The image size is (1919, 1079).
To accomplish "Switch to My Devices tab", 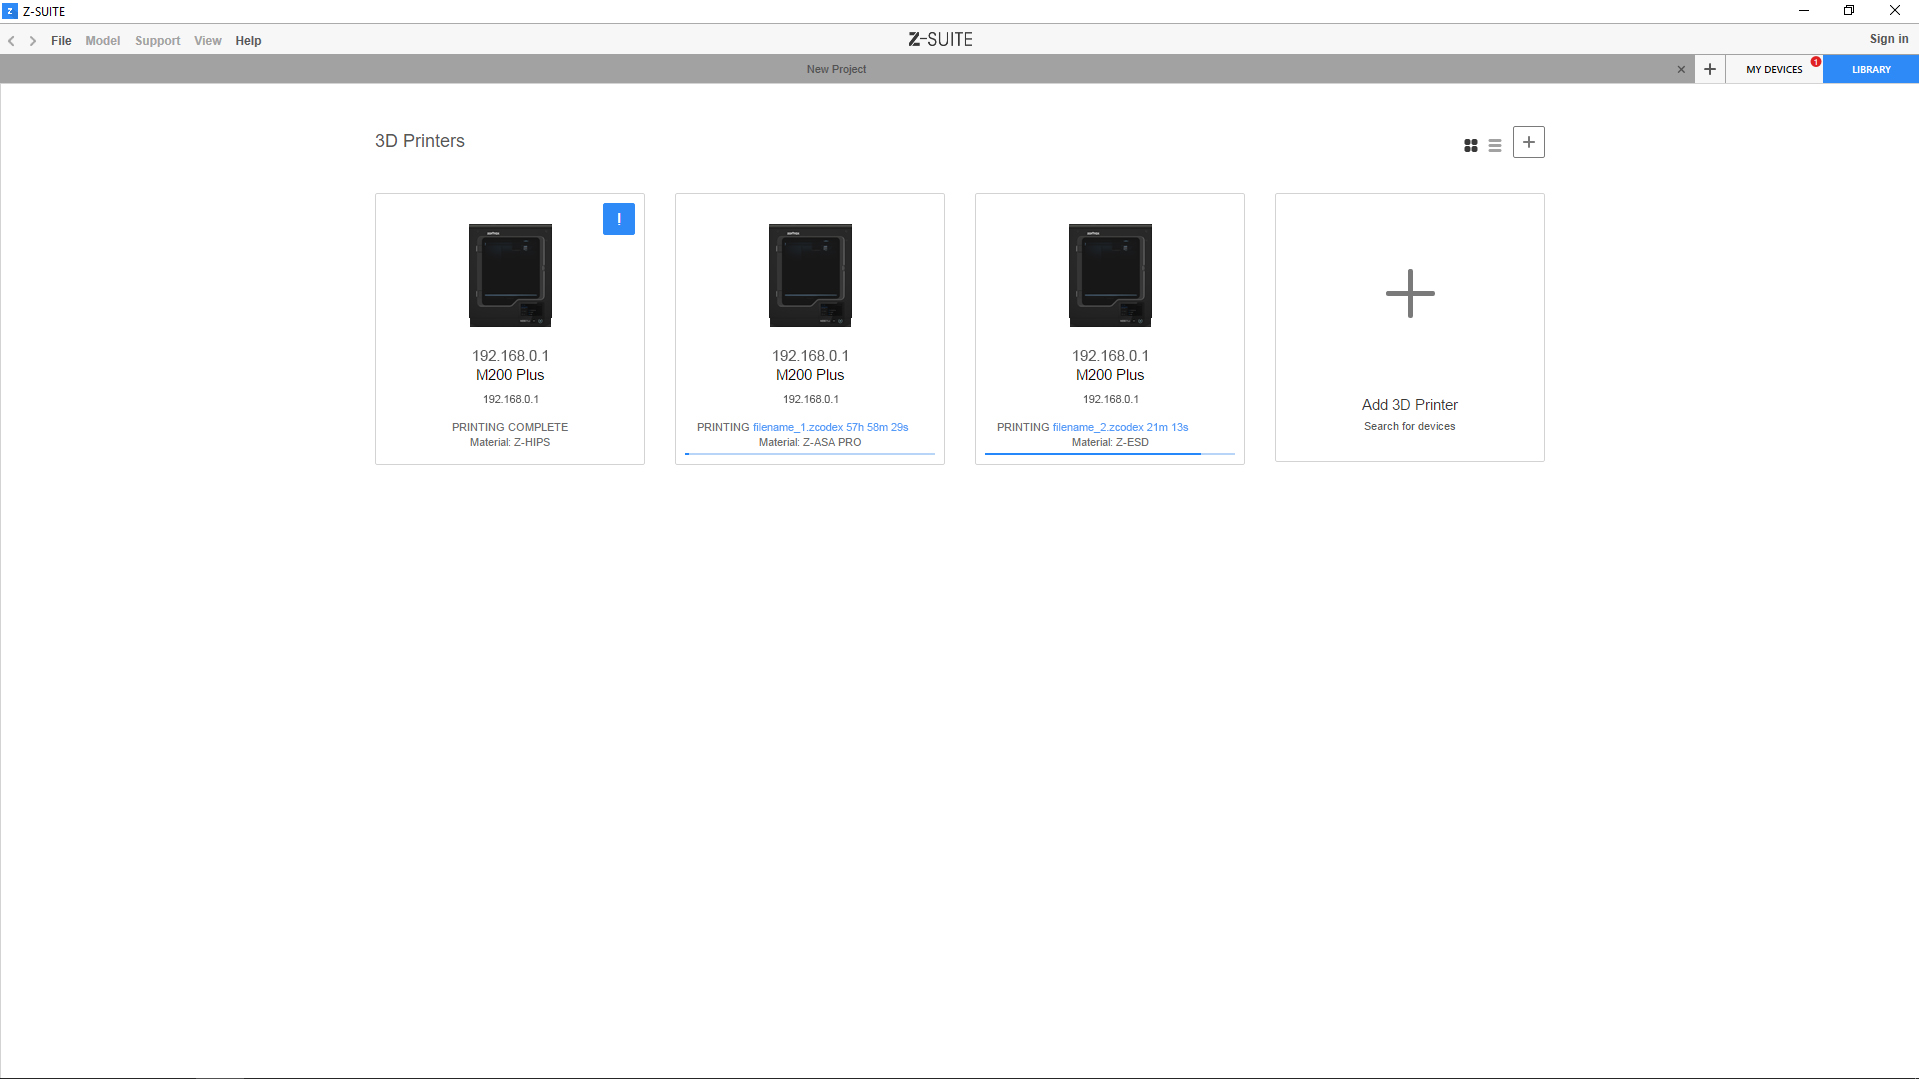I will (x=1773, y=69).
